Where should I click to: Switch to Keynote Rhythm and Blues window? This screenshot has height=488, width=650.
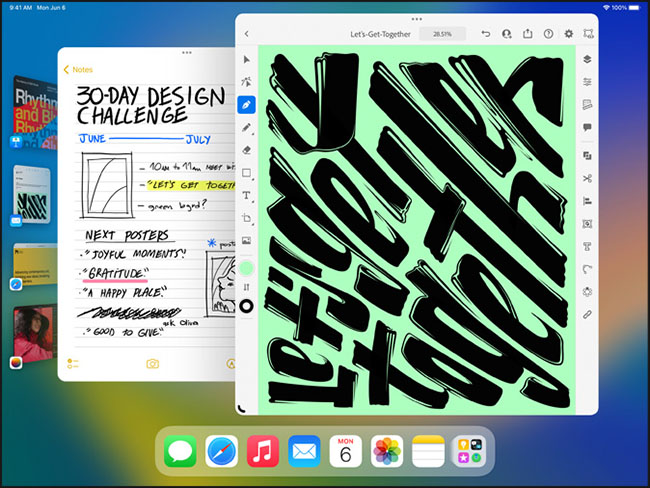point(35,112)
